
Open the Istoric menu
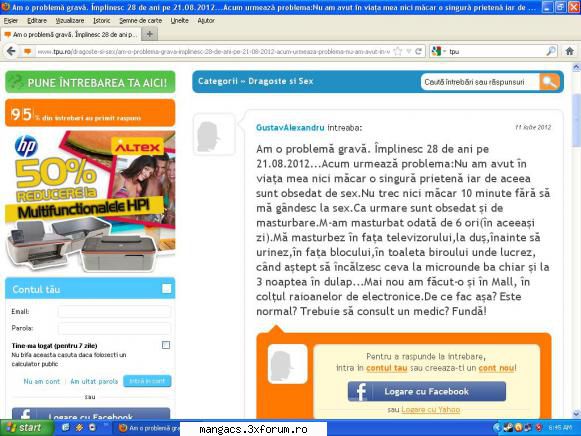[102, 21]
